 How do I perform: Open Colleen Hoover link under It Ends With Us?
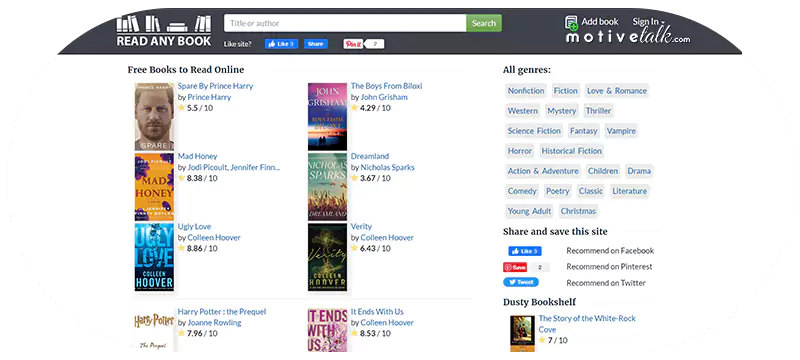click(x=387, y=323)
